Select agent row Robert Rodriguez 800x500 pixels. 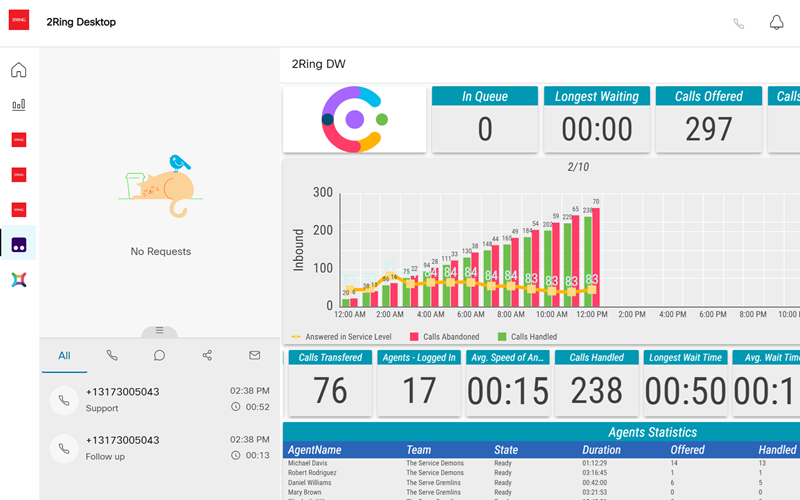(x=541, y=473)
